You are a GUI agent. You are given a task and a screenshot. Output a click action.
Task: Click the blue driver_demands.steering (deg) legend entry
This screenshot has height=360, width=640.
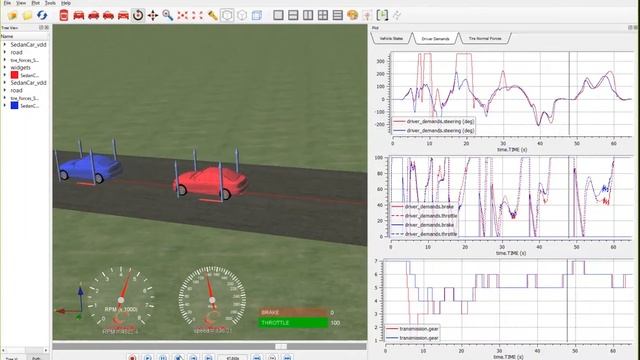click(x=433, y=131)
